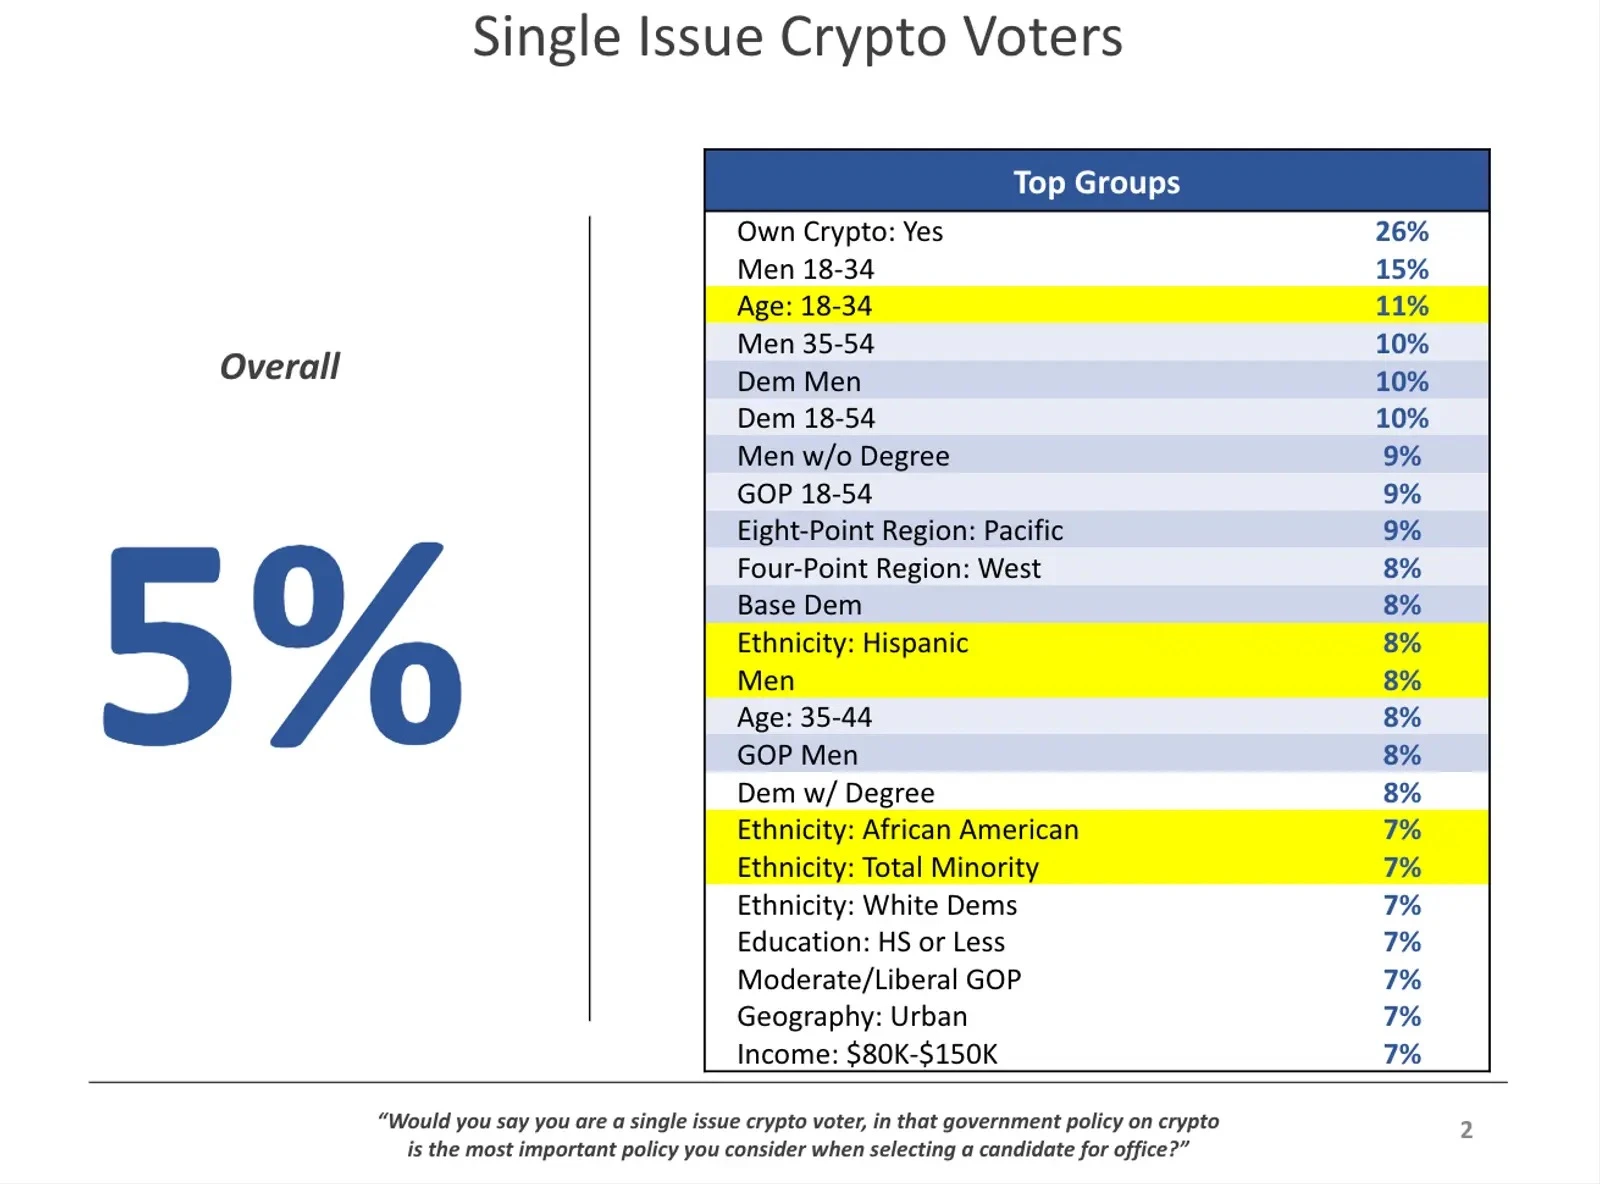Click the survey question footnote text
The image size is (1600, 1184).
(798, 1135)
